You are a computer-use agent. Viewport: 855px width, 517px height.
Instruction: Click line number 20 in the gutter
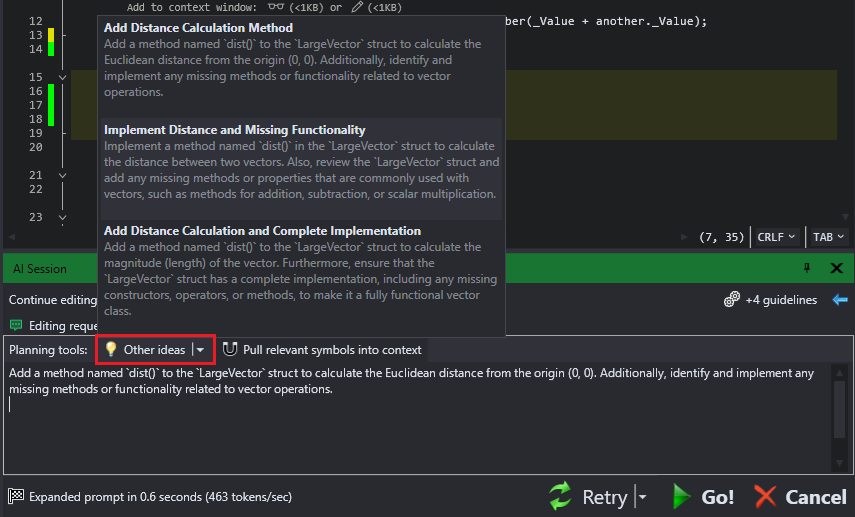pyautogui.click(x=35, y=147)
